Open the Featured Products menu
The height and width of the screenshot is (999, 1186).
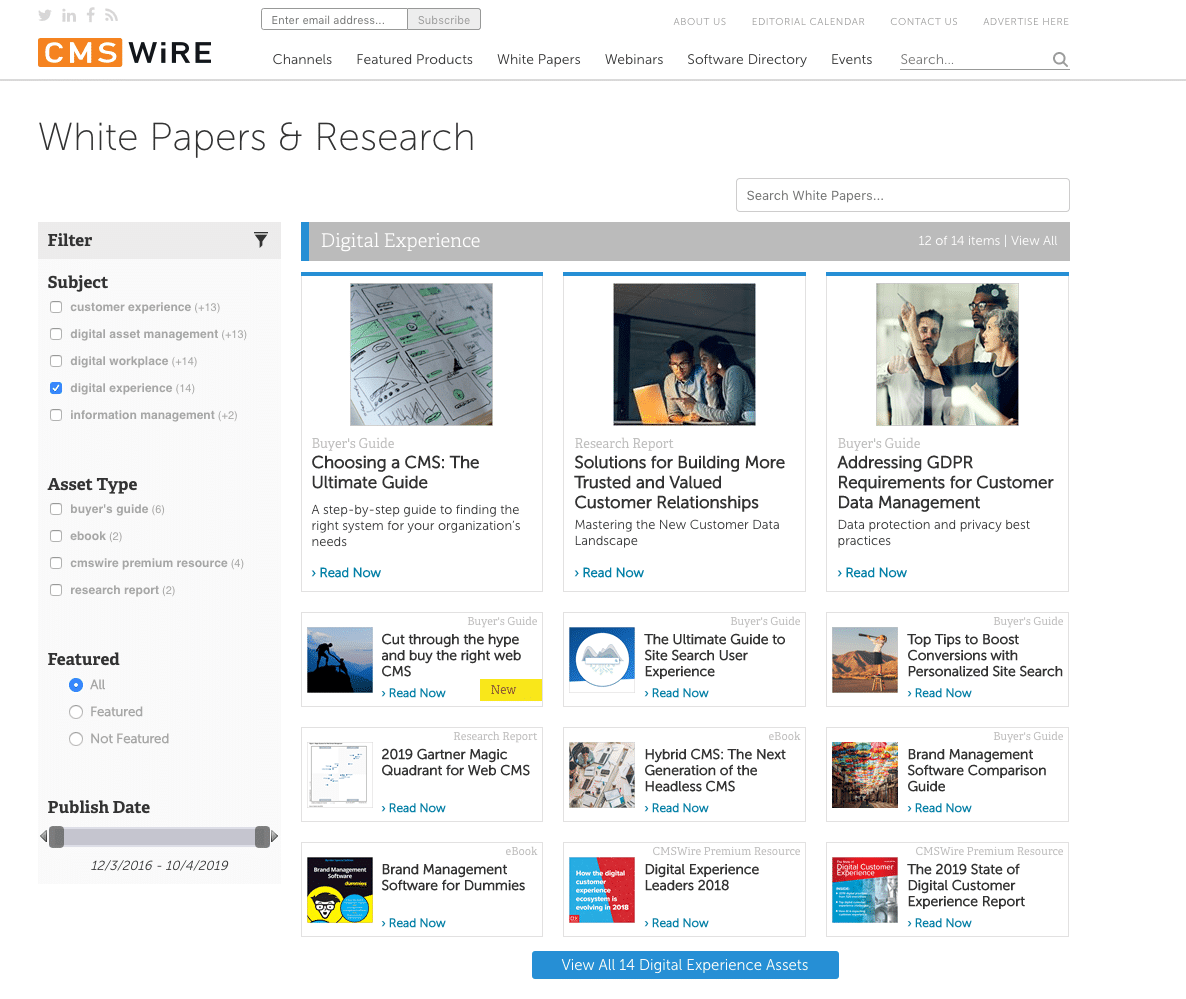tap(414, 59)
